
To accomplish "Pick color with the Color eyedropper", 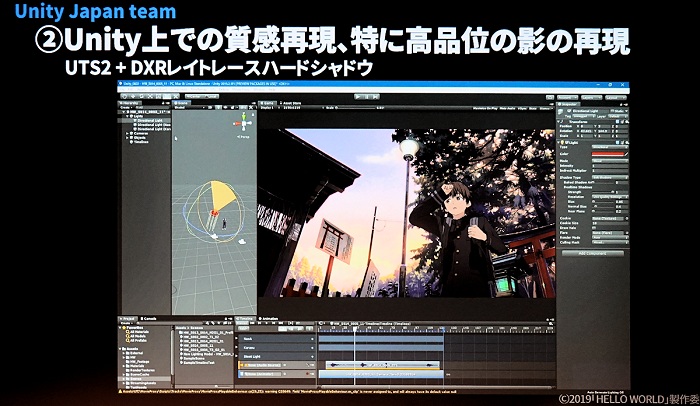I will [626, 154].
